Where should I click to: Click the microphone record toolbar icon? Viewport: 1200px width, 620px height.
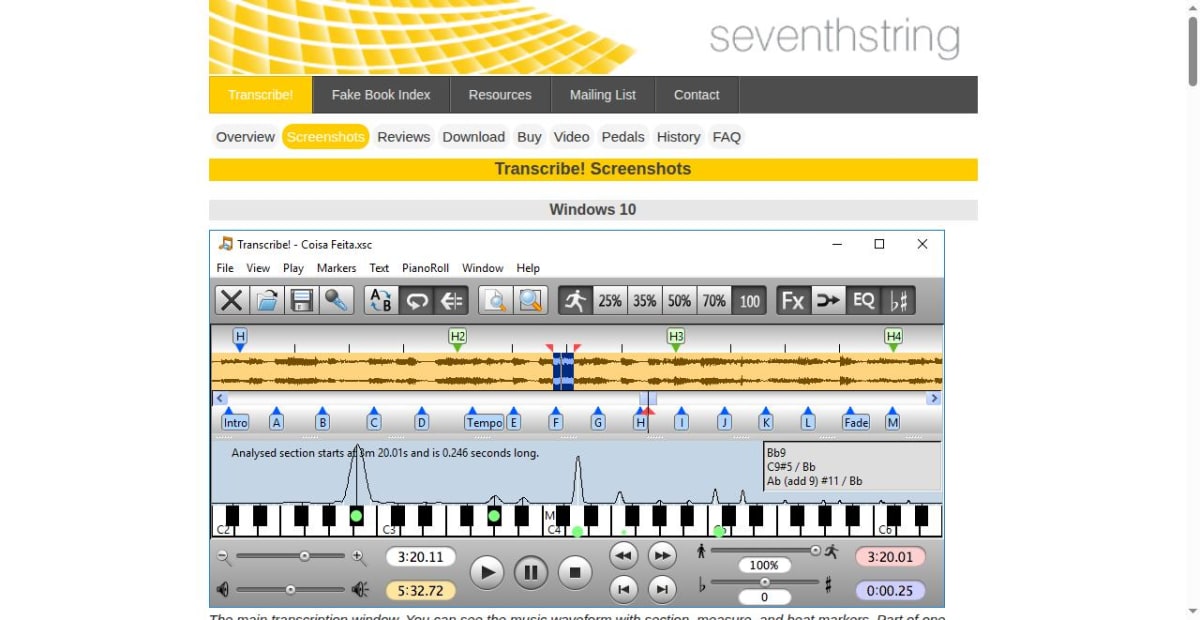coord(336,300)
